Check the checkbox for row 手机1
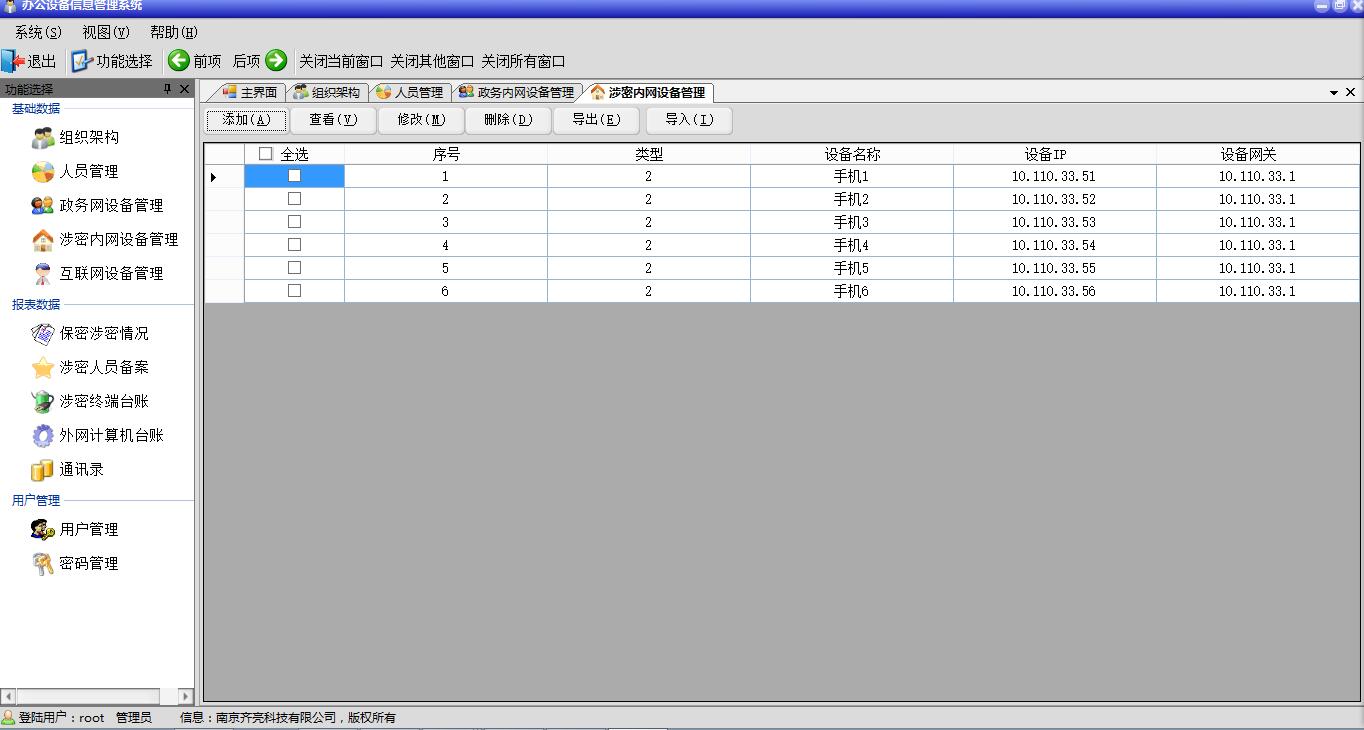This screenshot has width=1364, height=730. [294, 176]
